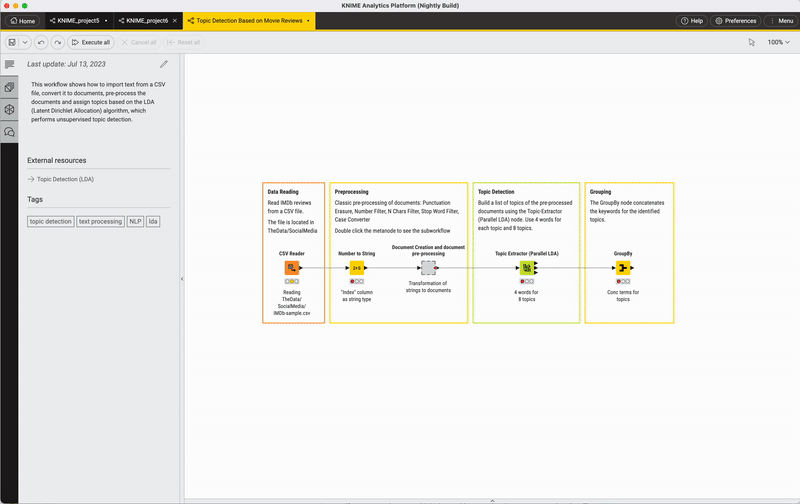Viewport: 800px width, 504px height.
Task: Click the "External resources" heading
Action: 57,160
